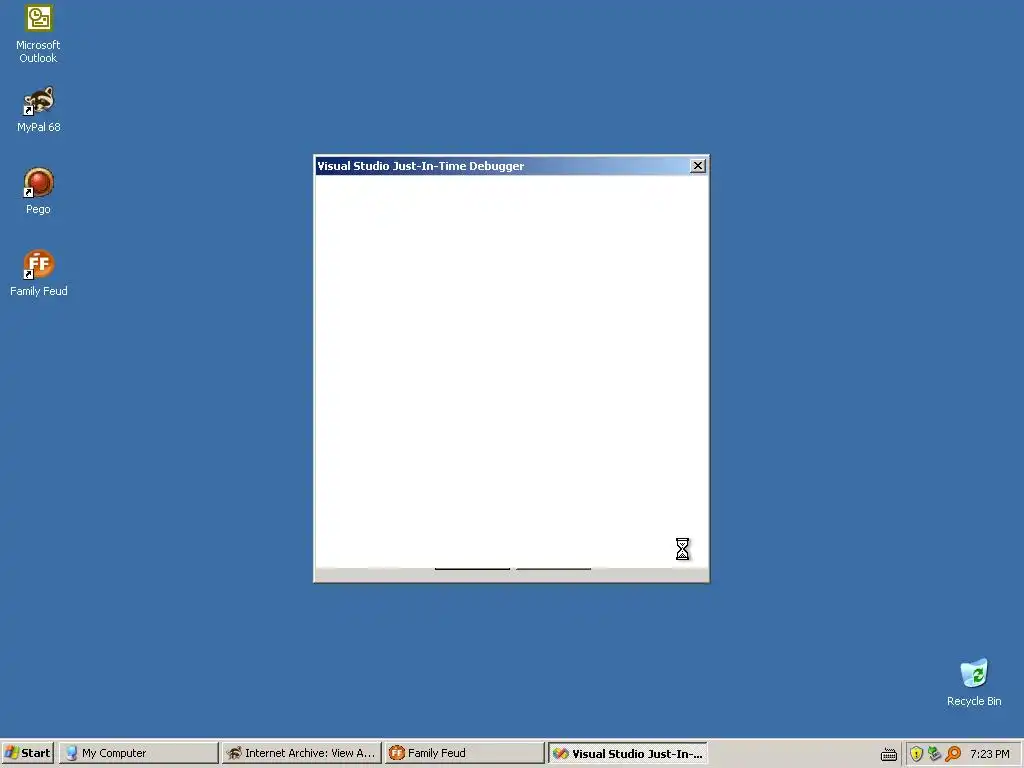
Task: Switch to My Computer taskbar window
Action: click(x=138, y=753)
